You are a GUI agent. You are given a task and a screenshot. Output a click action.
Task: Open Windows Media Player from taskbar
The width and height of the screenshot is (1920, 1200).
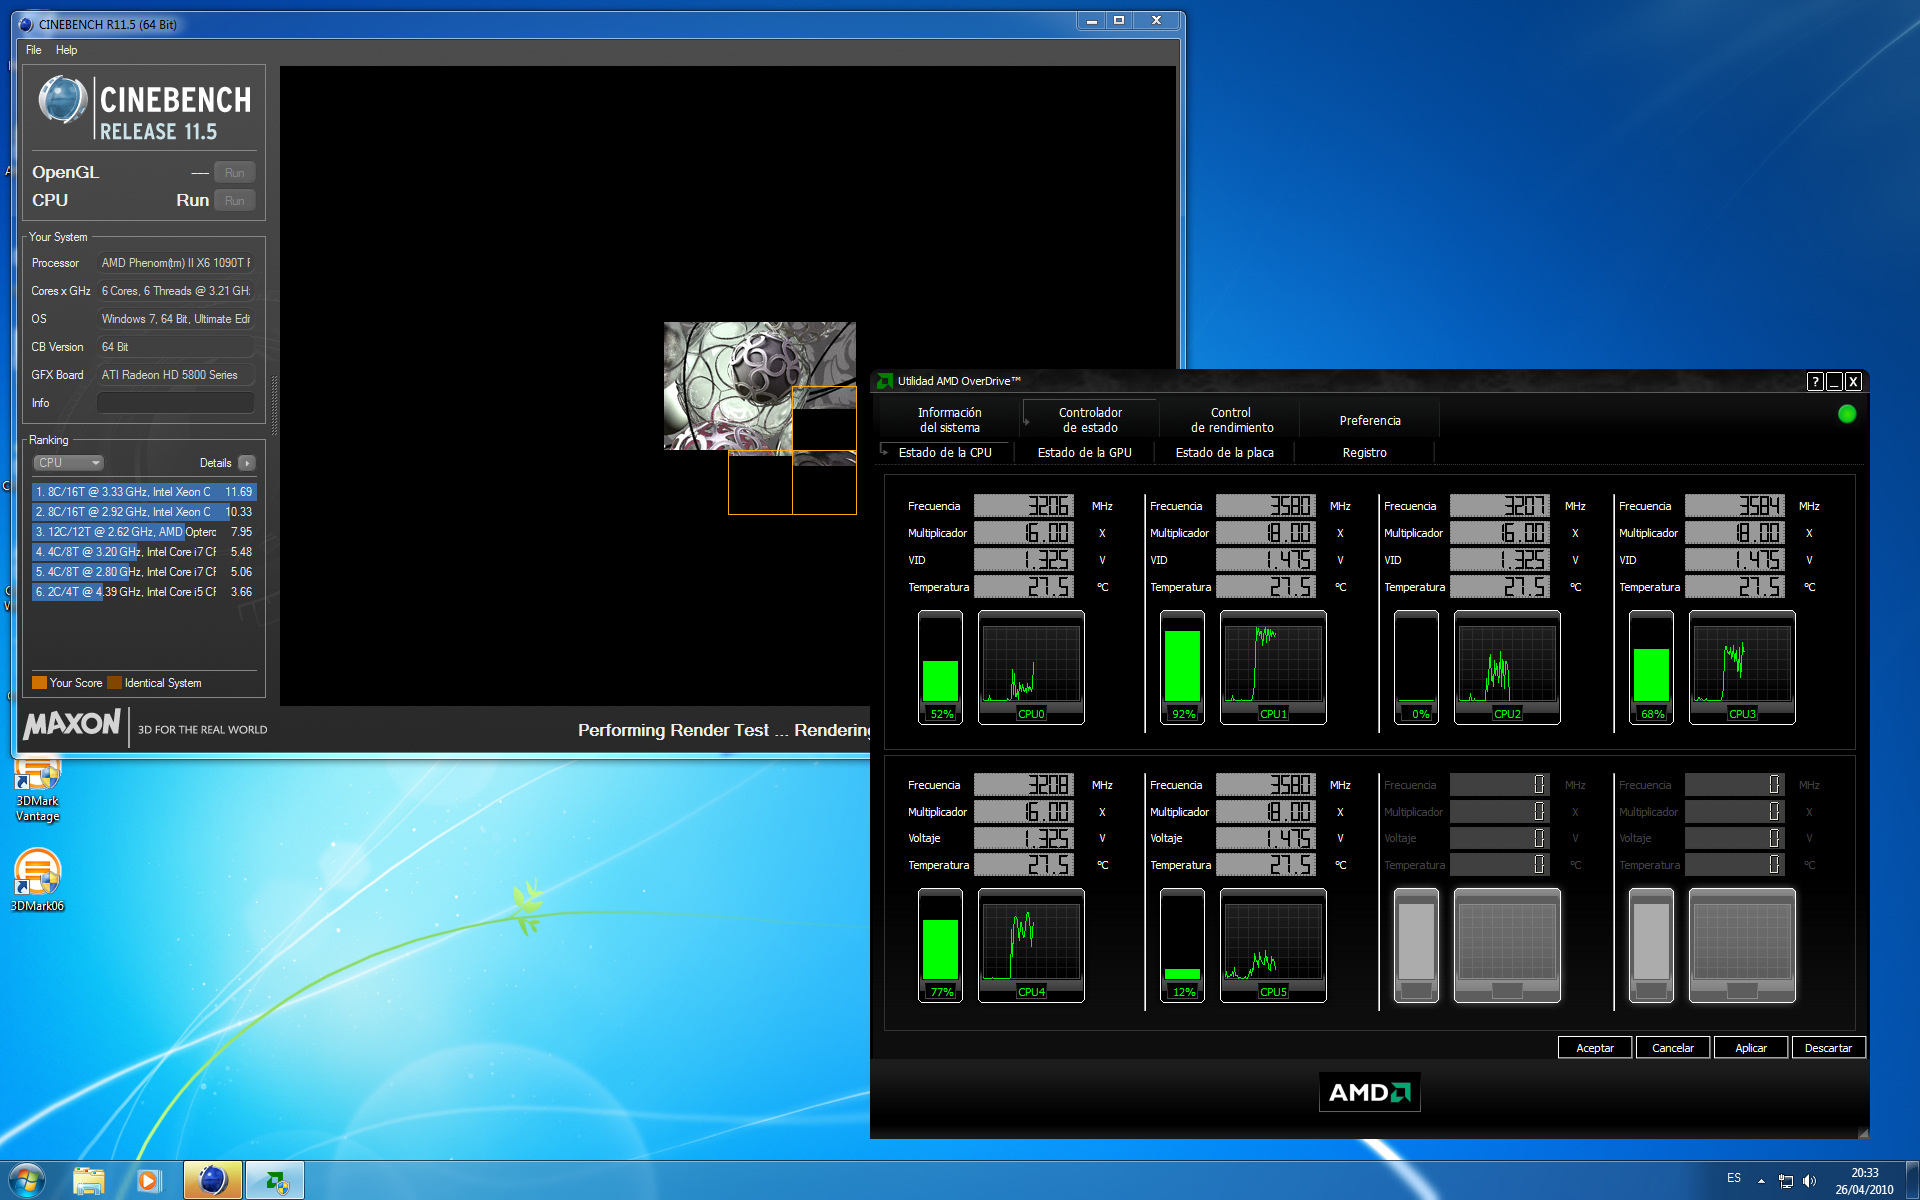click(149, 1180)
